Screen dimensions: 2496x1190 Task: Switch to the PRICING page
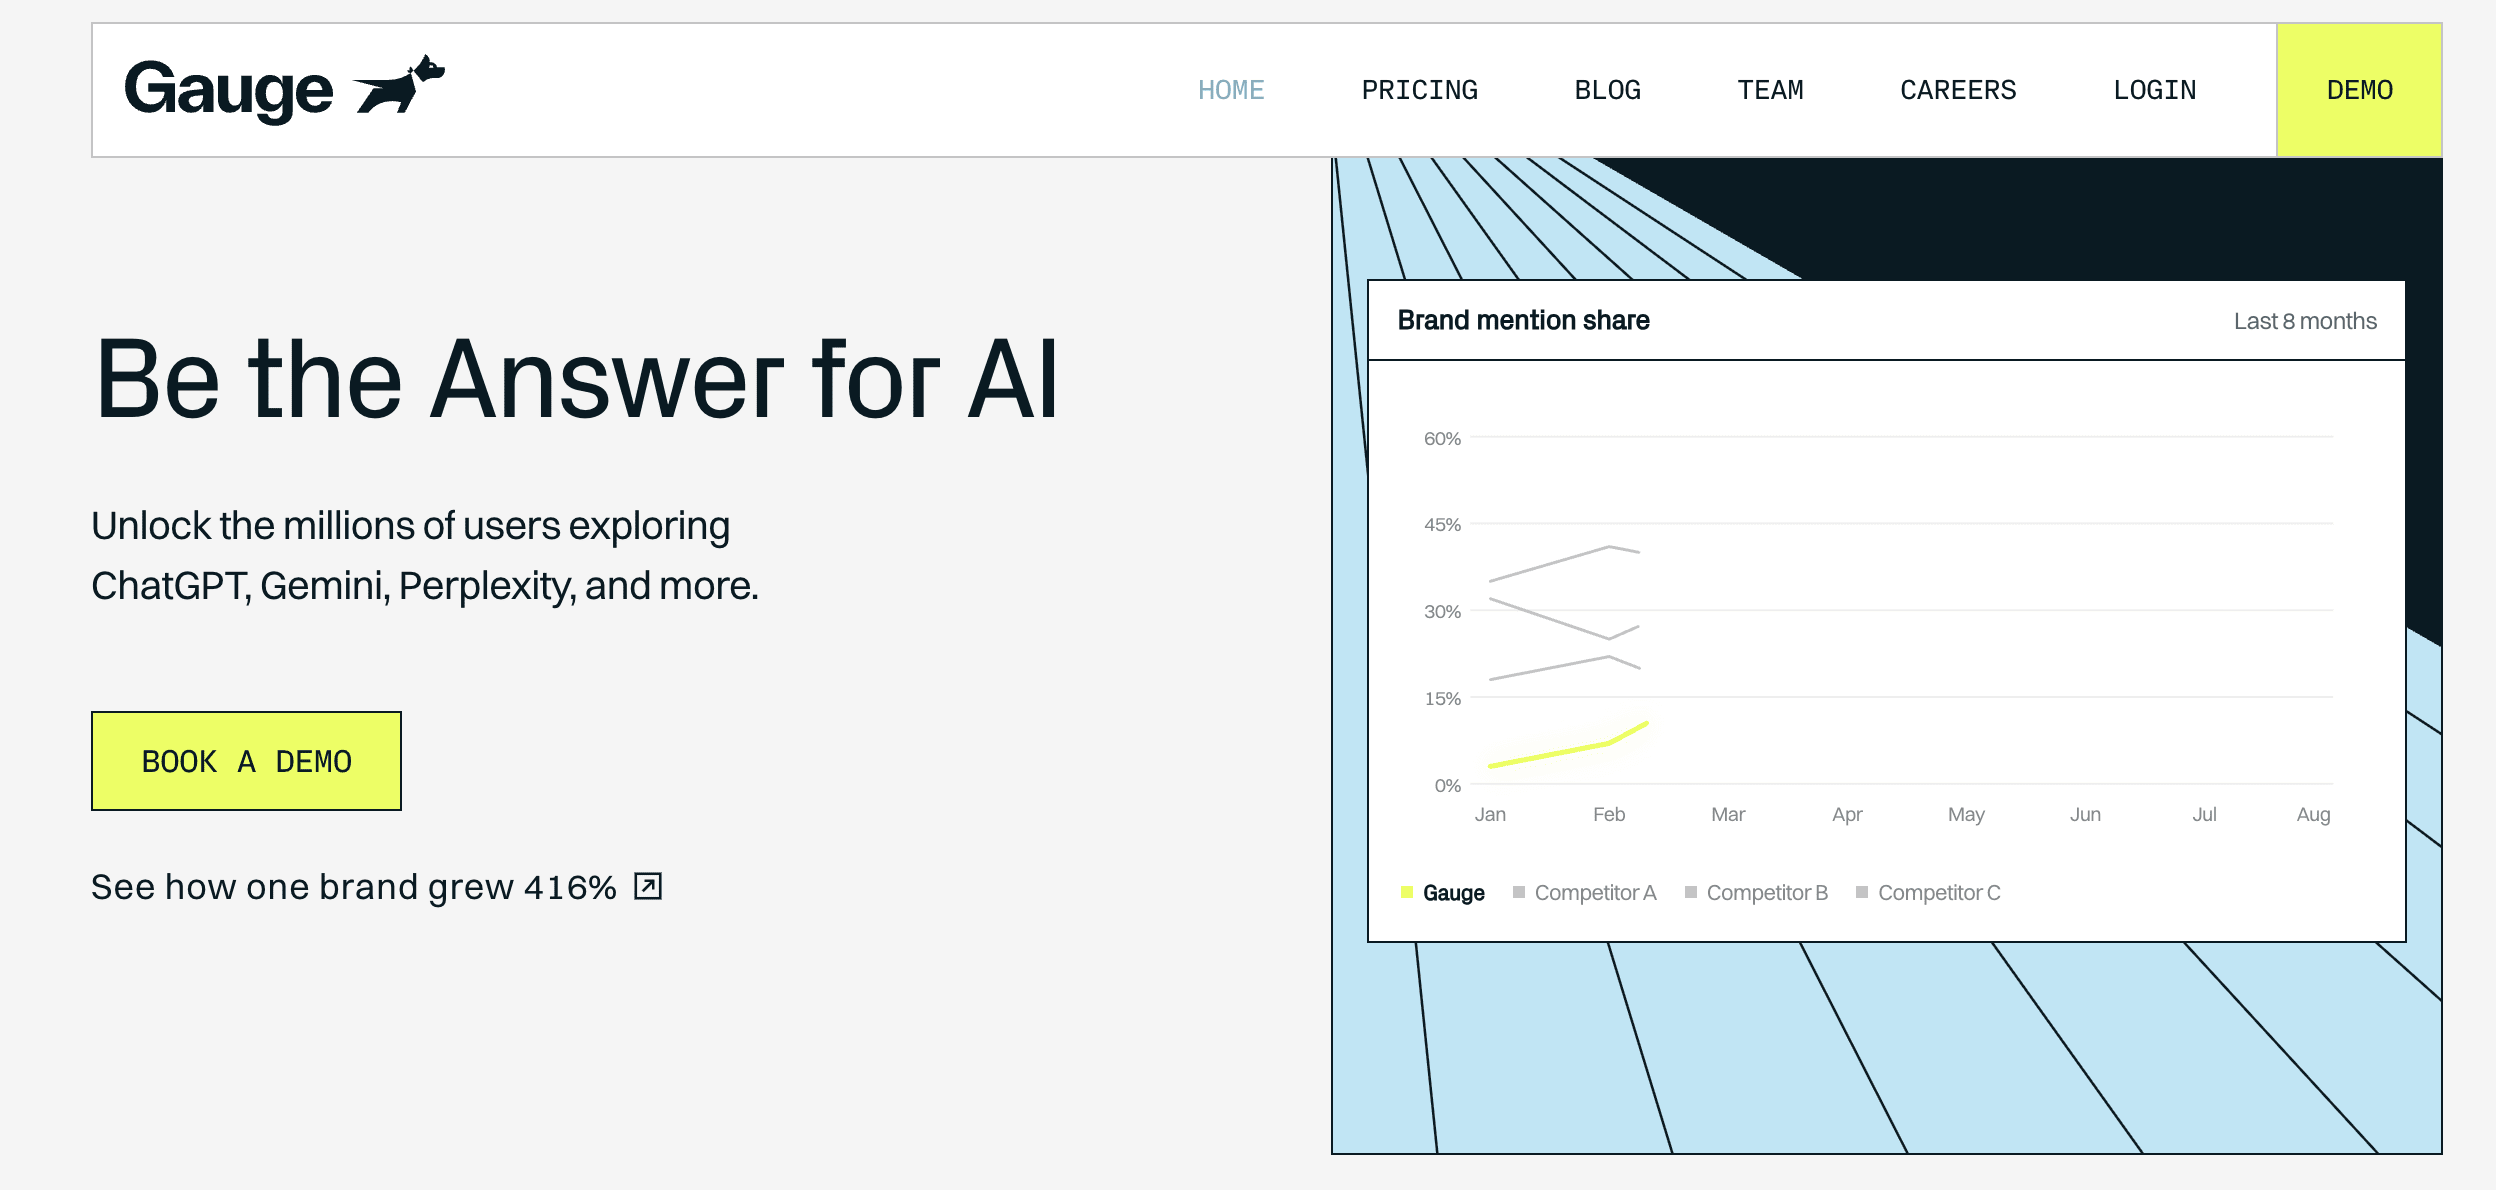(1420, 89)
